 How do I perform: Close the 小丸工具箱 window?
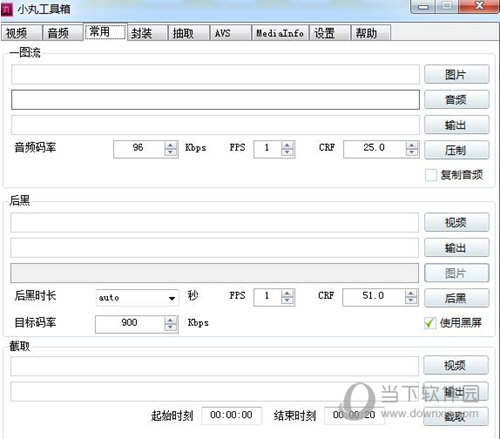(479, 6)
